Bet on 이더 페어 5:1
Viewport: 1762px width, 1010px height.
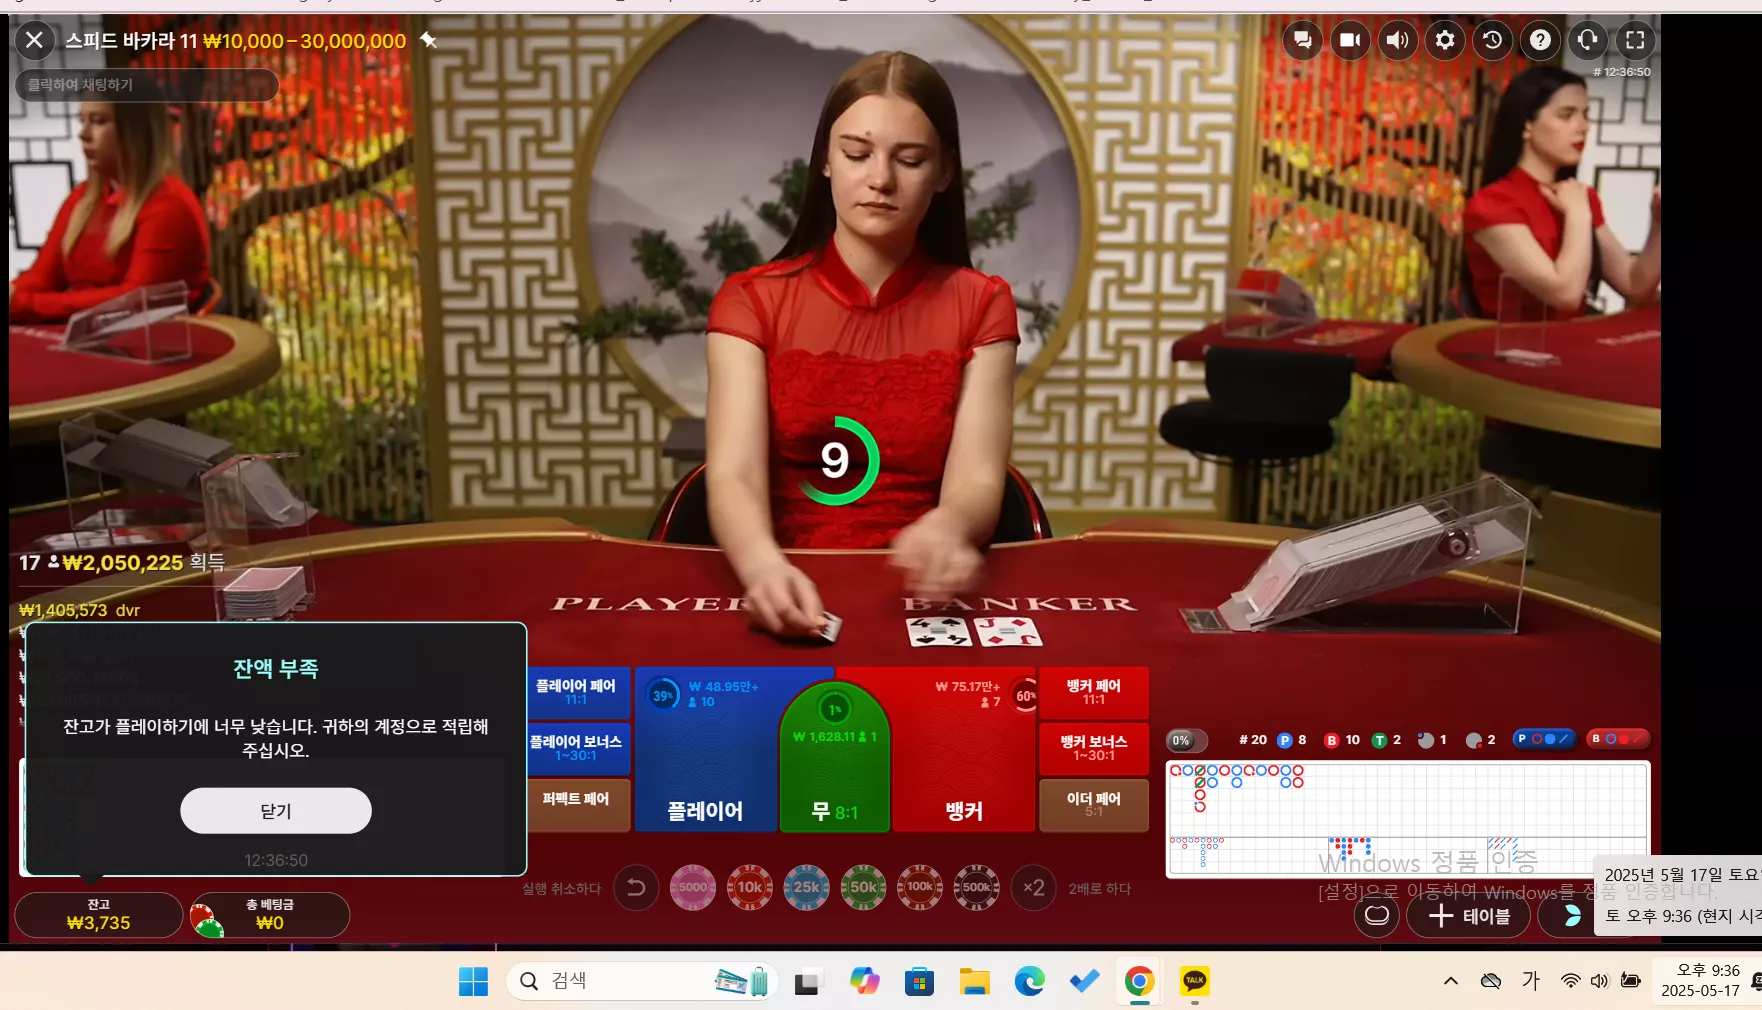[1094, 804]
